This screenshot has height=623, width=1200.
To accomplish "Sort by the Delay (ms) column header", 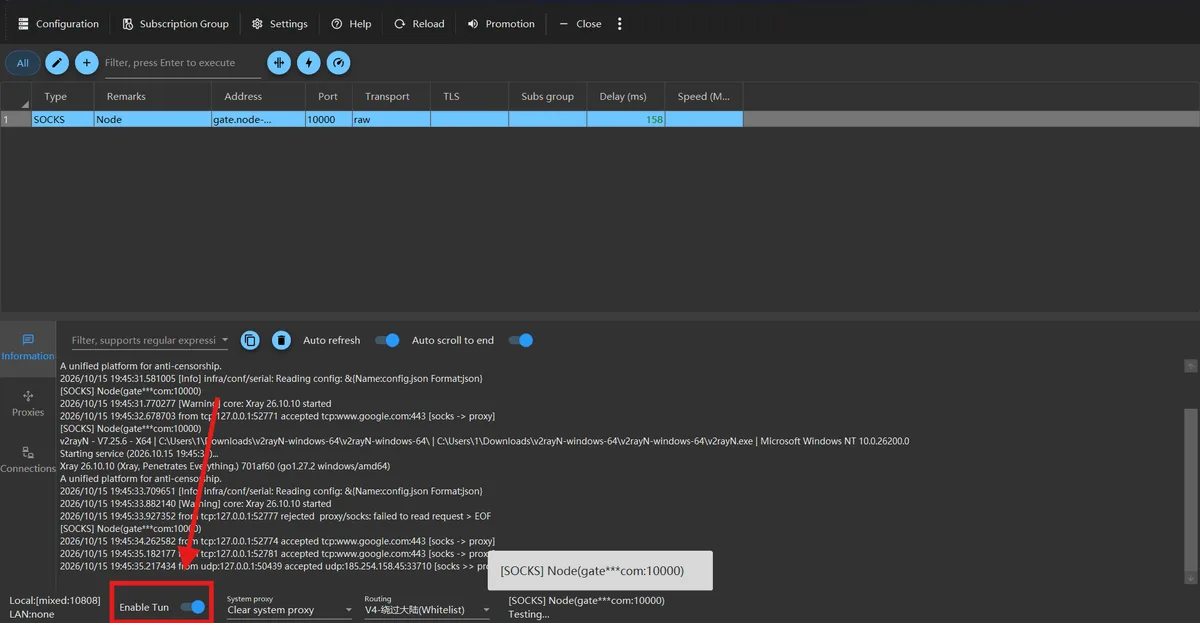I will click(625, 97).
